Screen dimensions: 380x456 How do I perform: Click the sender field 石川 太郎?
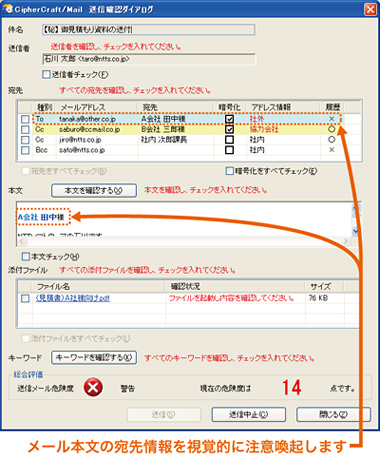(149, 59)
